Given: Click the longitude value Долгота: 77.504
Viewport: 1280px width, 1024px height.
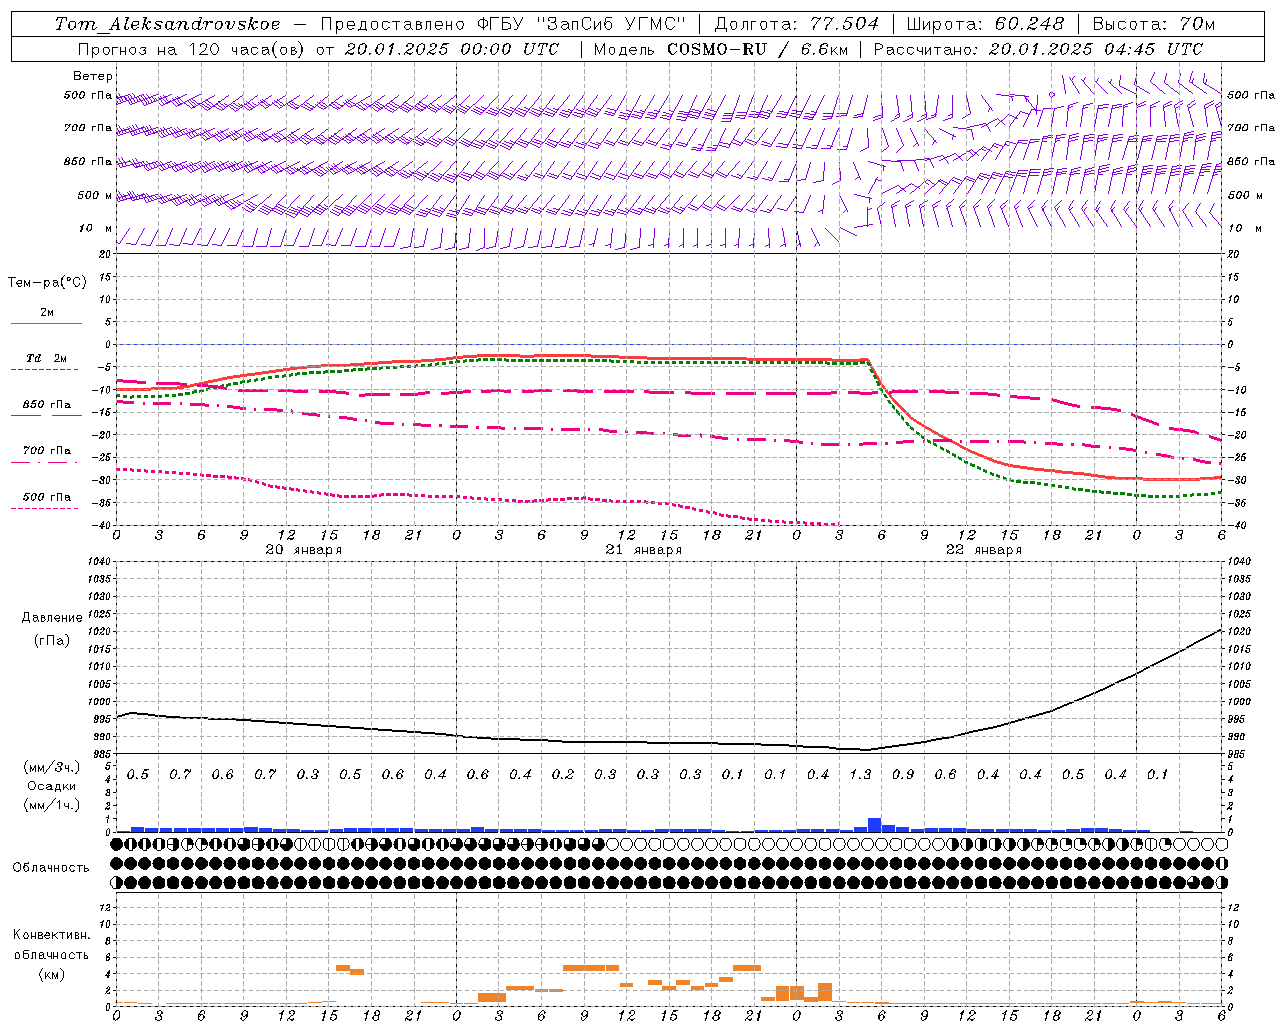Looking at the screenshot, I should tap(797, 24).
